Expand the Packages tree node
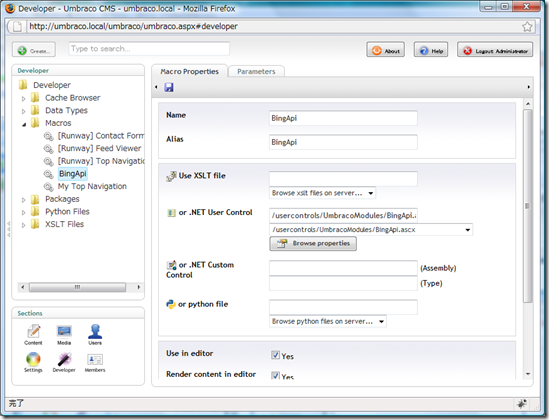The image size is (549, 420). 23,200
